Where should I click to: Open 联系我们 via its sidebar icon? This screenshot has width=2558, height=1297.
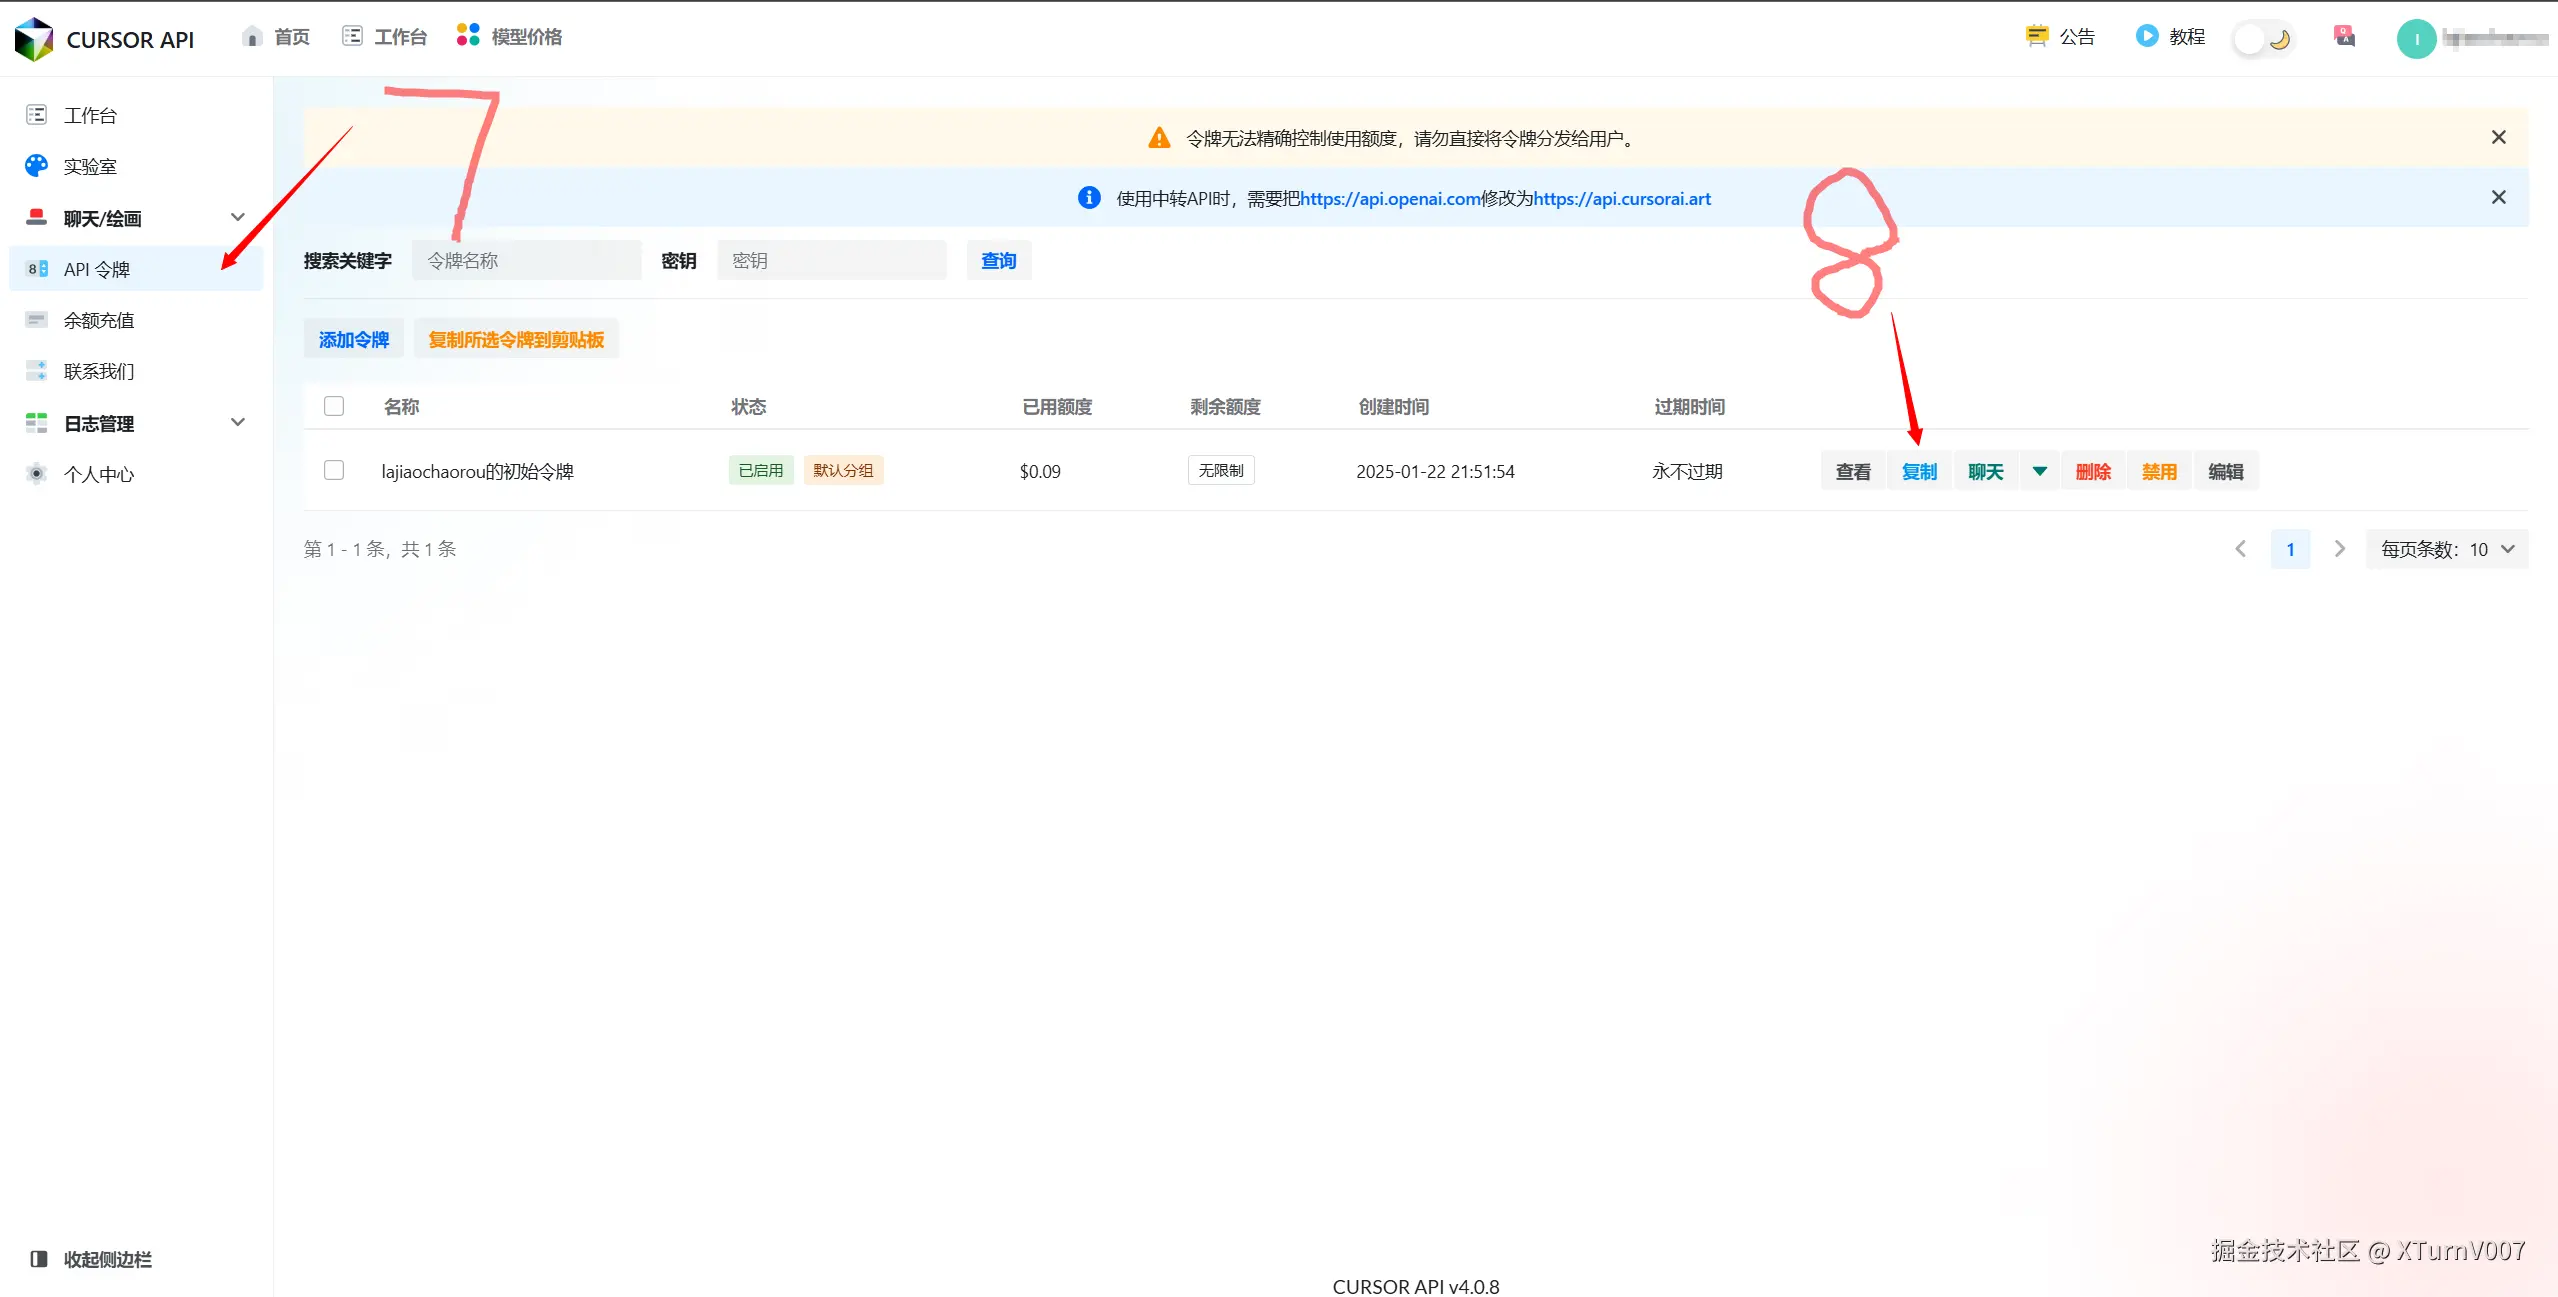click(x=36, y=370)
